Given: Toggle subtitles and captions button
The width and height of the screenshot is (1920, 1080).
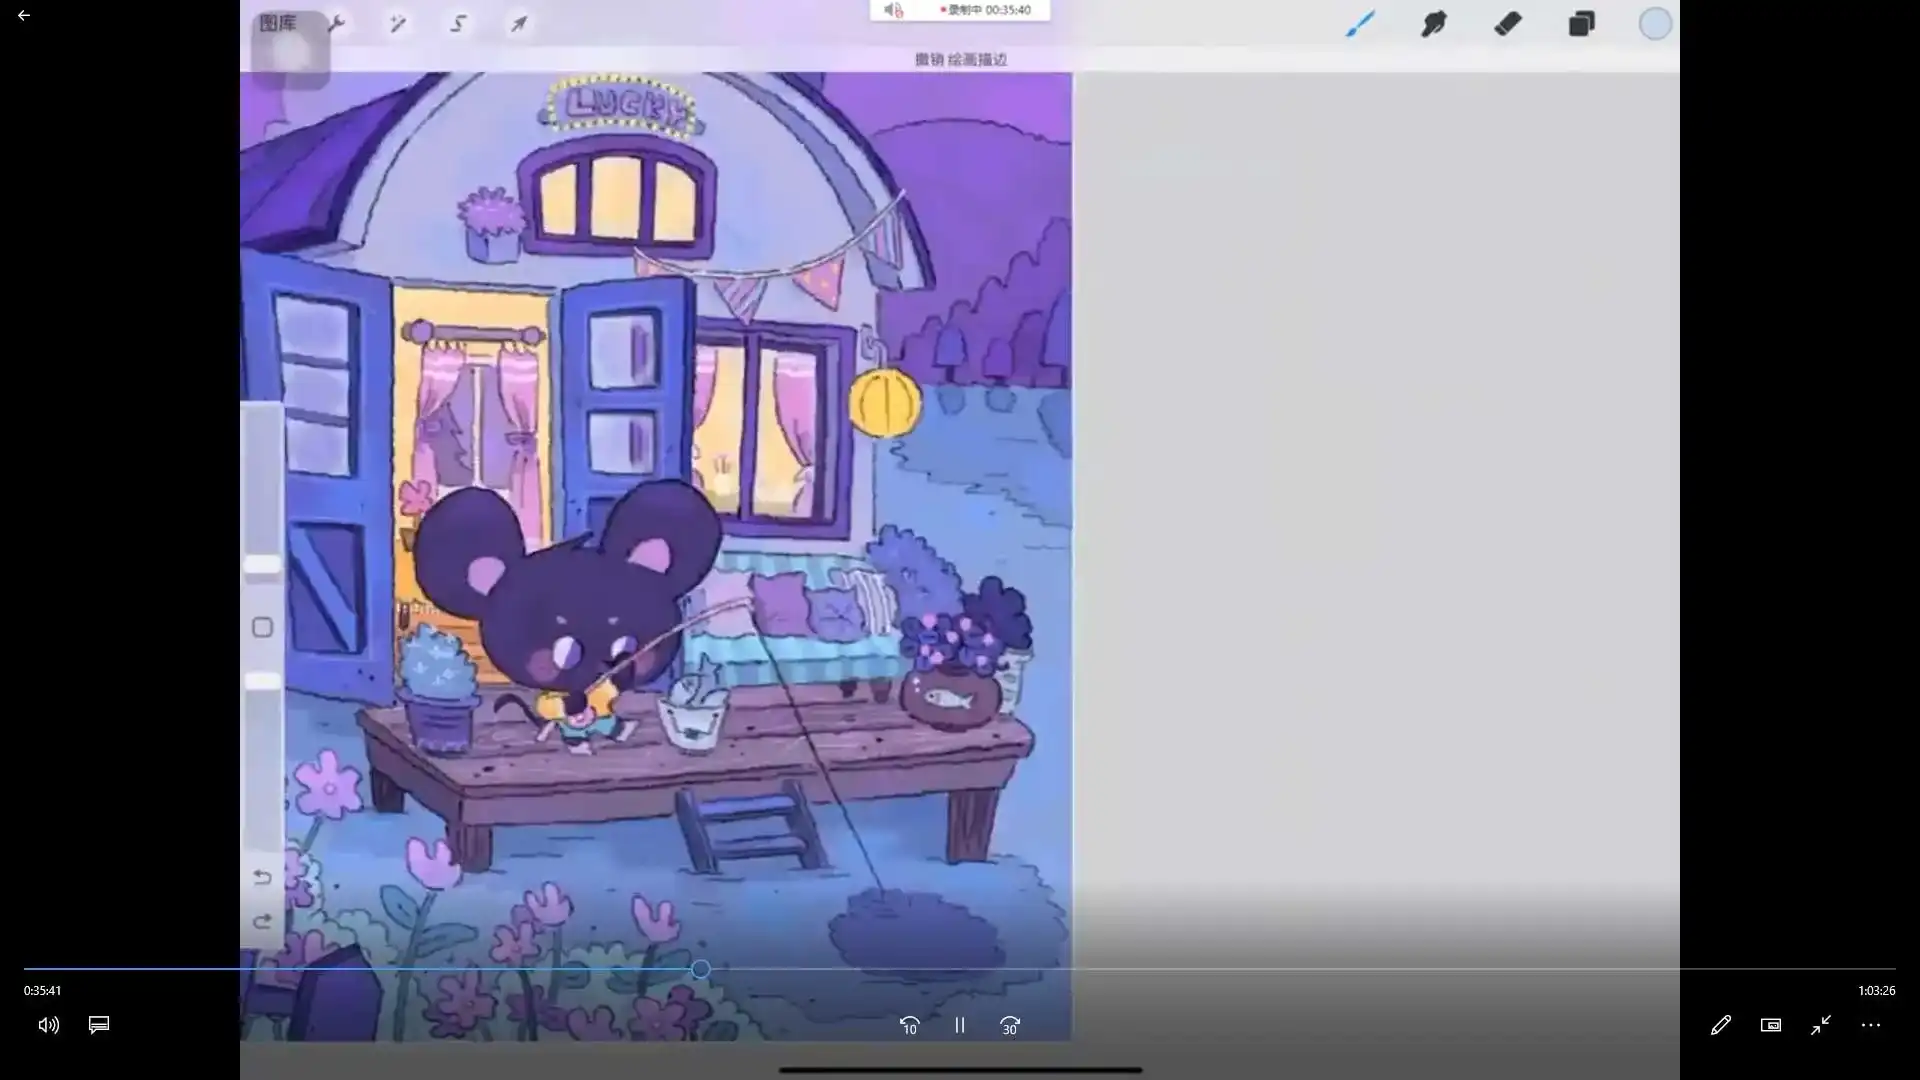Looking at the screenshot, I should (99, 1025).
